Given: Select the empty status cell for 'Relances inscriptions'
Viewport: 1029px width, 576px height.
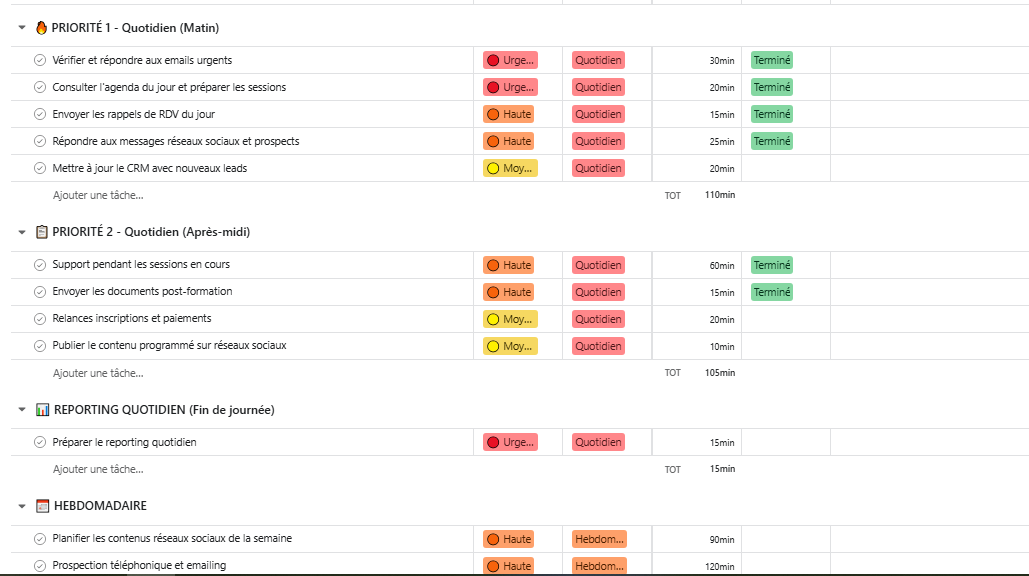Looking at the screenshot, I should (786, 319).
